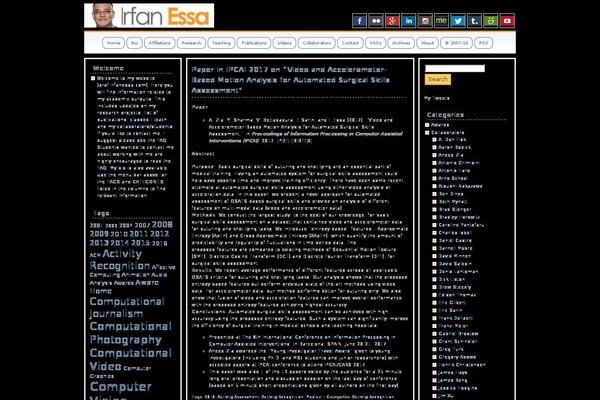The height and width of the screenshot is (400, 600).
Task: Select the Aware Home tag
Action: pyautogui.click(x=124, y=287)
